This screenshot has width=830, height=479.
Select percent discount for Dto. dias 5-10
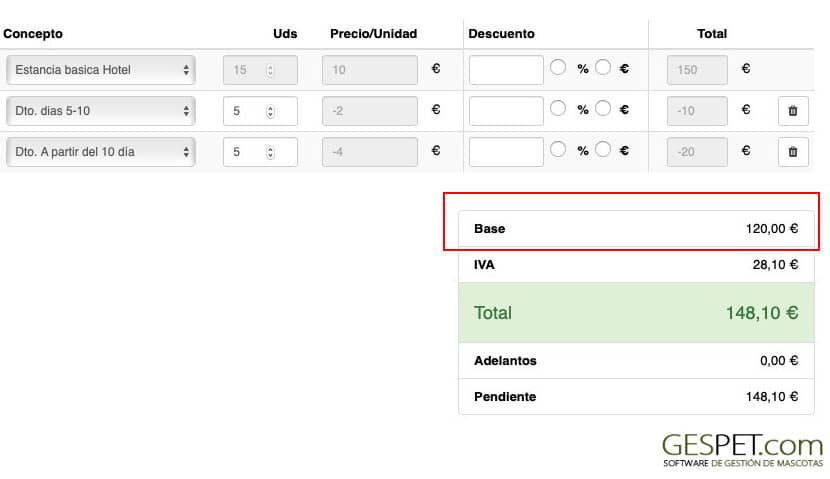click(558, 109)
